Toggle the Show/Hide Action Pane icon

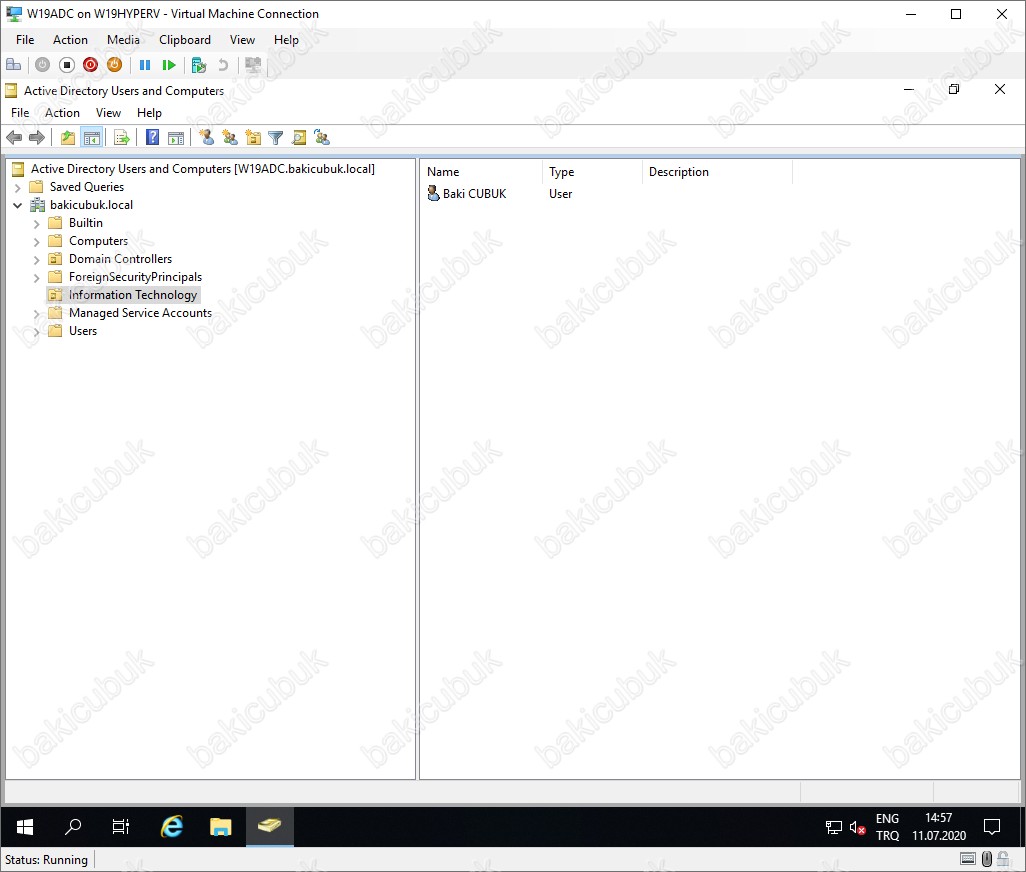coord(176,137)
